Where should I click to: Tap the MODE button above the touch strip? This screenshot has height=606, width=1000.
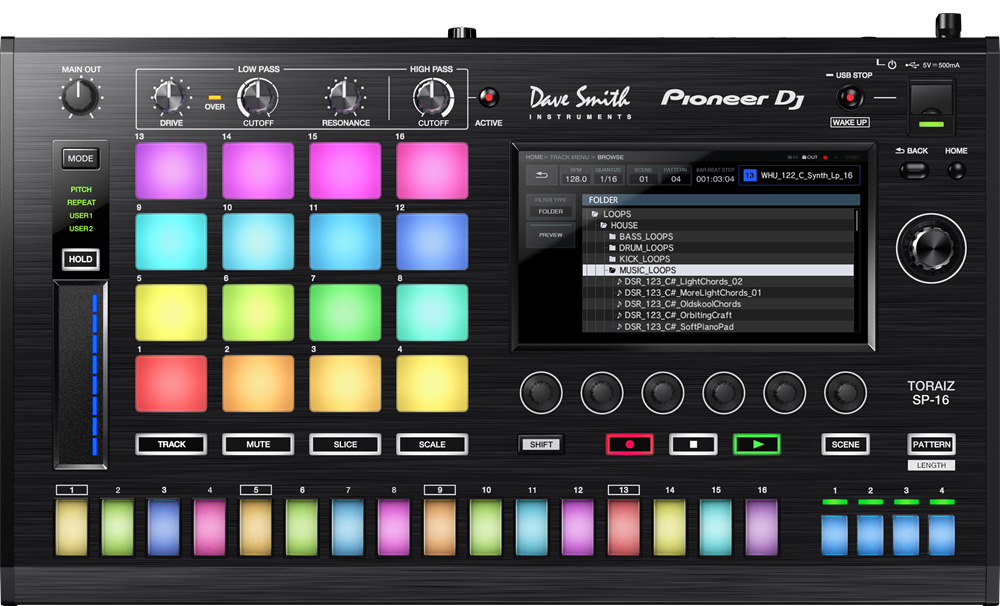pyautogui.click(x=80, y=158)
